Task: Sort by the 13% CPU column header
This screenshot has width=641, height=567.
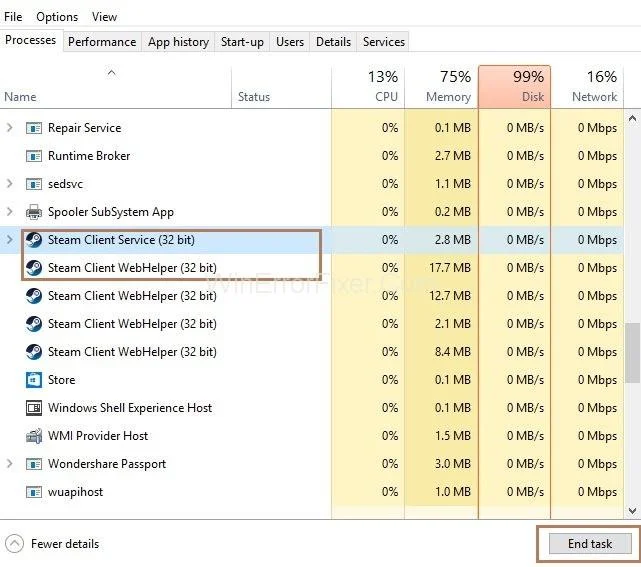Action: click(368, 88)
